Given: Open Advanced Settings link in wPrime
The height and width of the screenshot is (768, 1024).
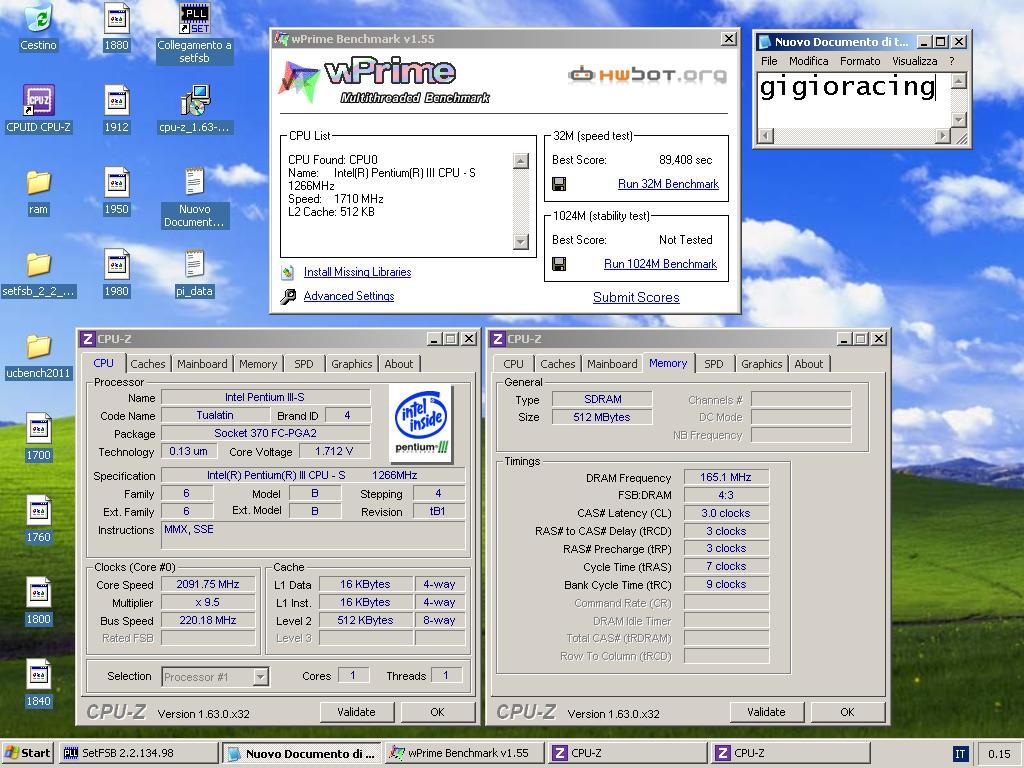Looking at the screenshot, I should click(x=349, y=296).
